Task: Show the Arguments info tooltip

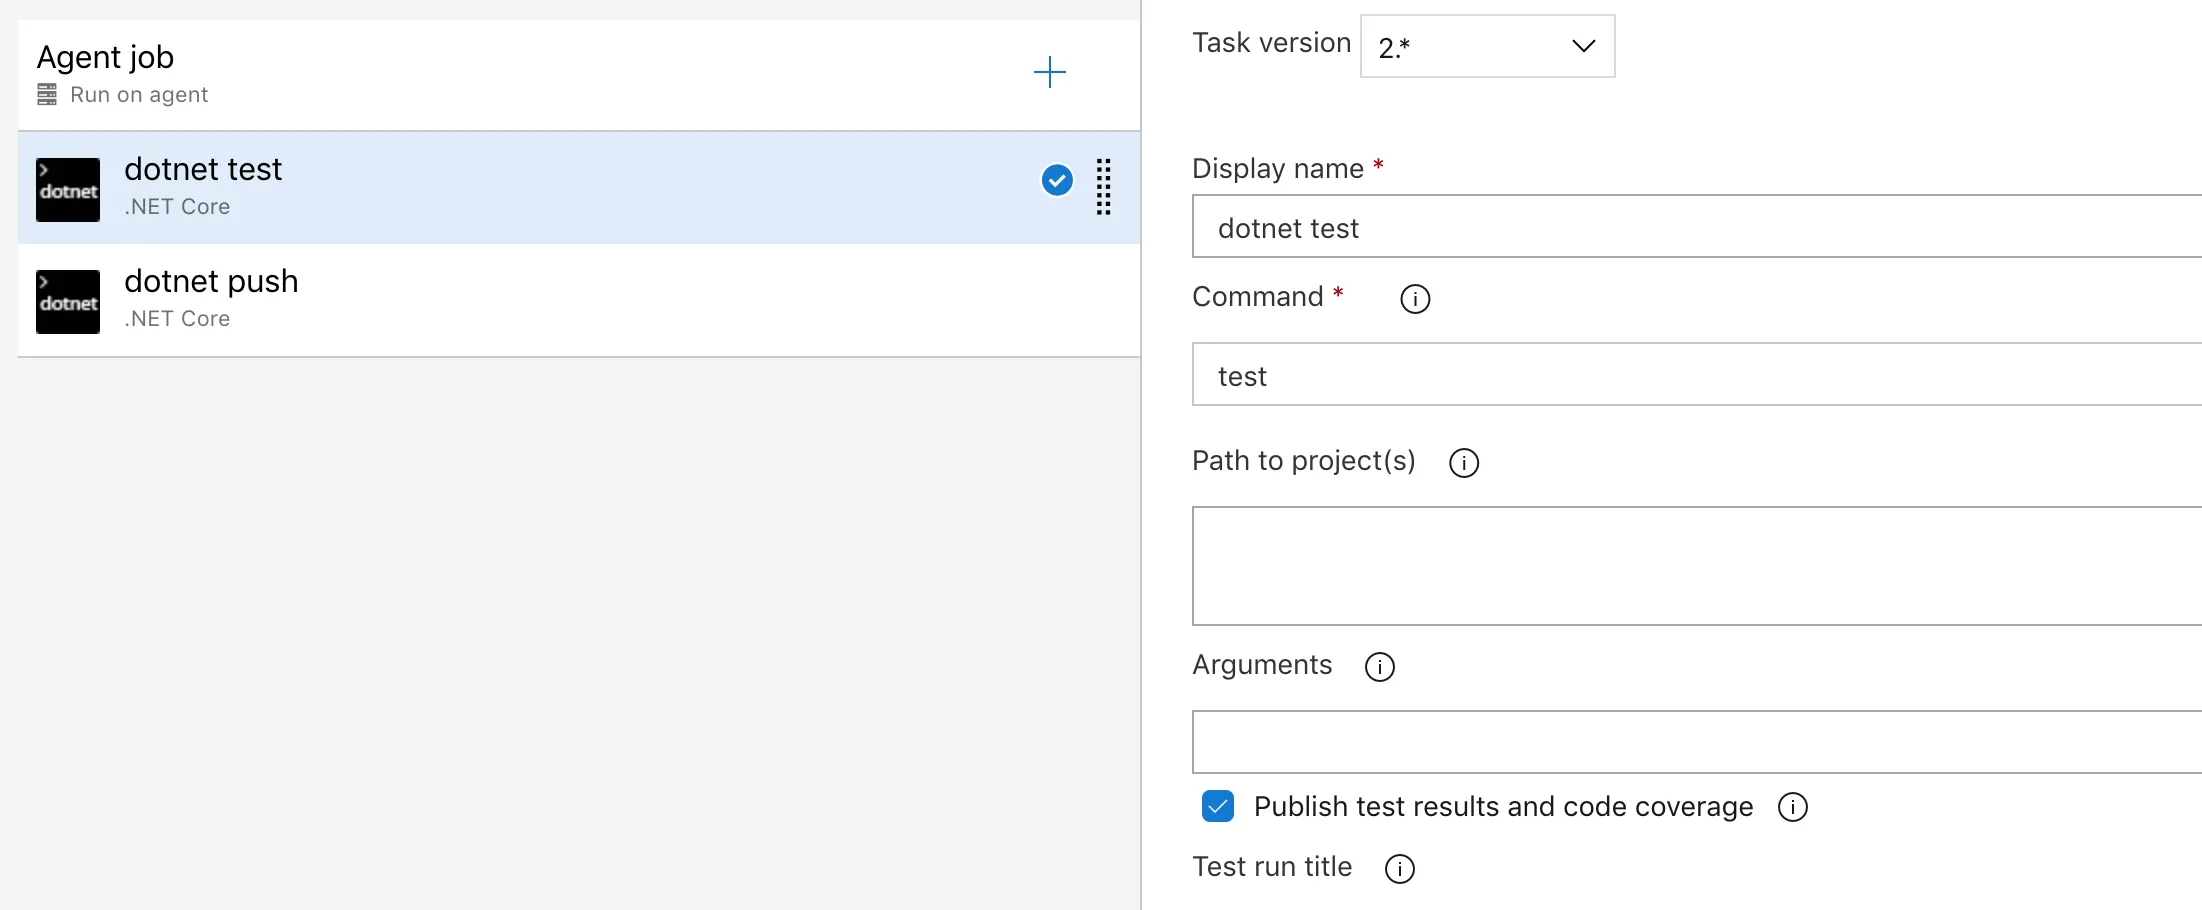Action: point(1380,667)
